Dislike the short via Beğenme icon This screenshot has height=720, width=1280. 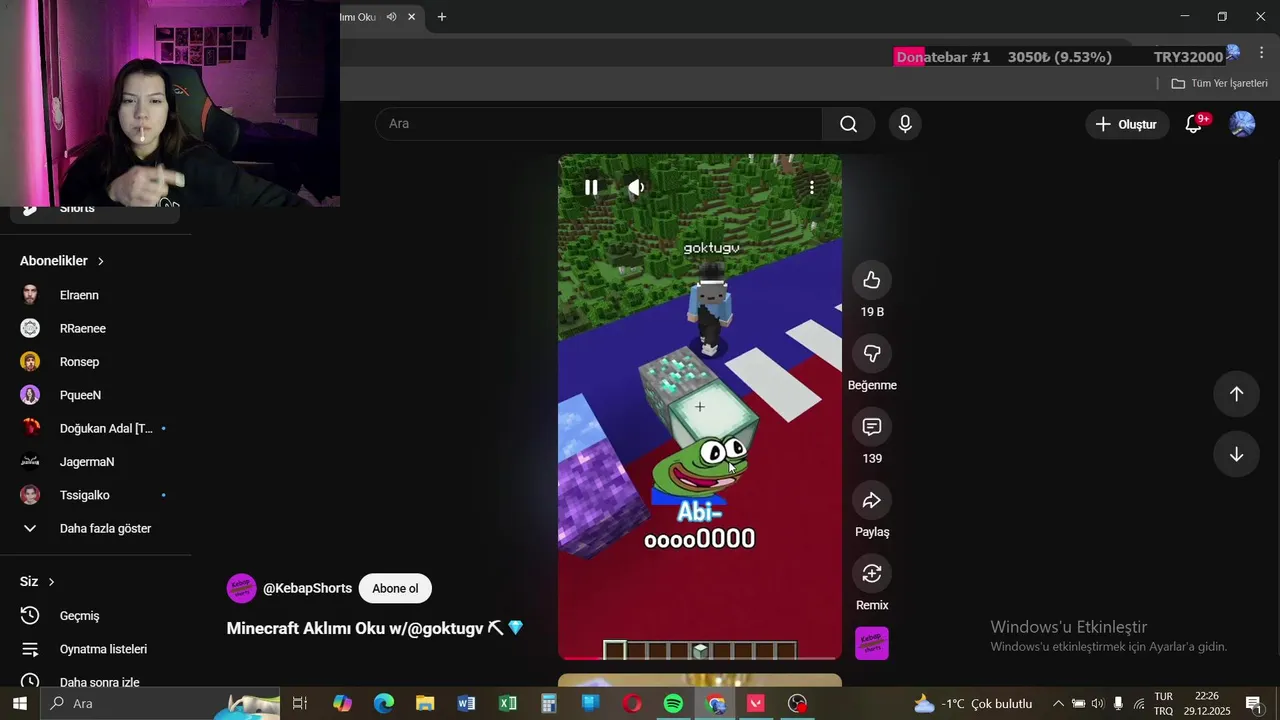[x=872, y=353]
